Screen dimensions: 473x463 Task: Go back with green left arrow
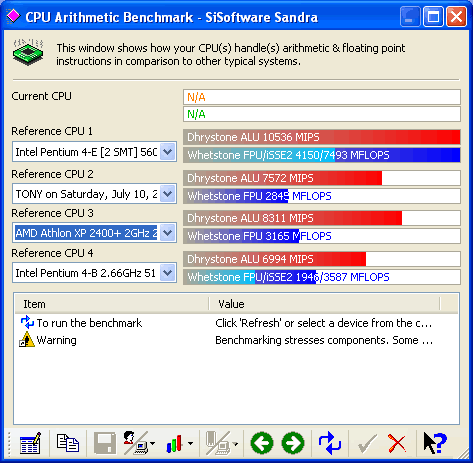coord(262,443)
